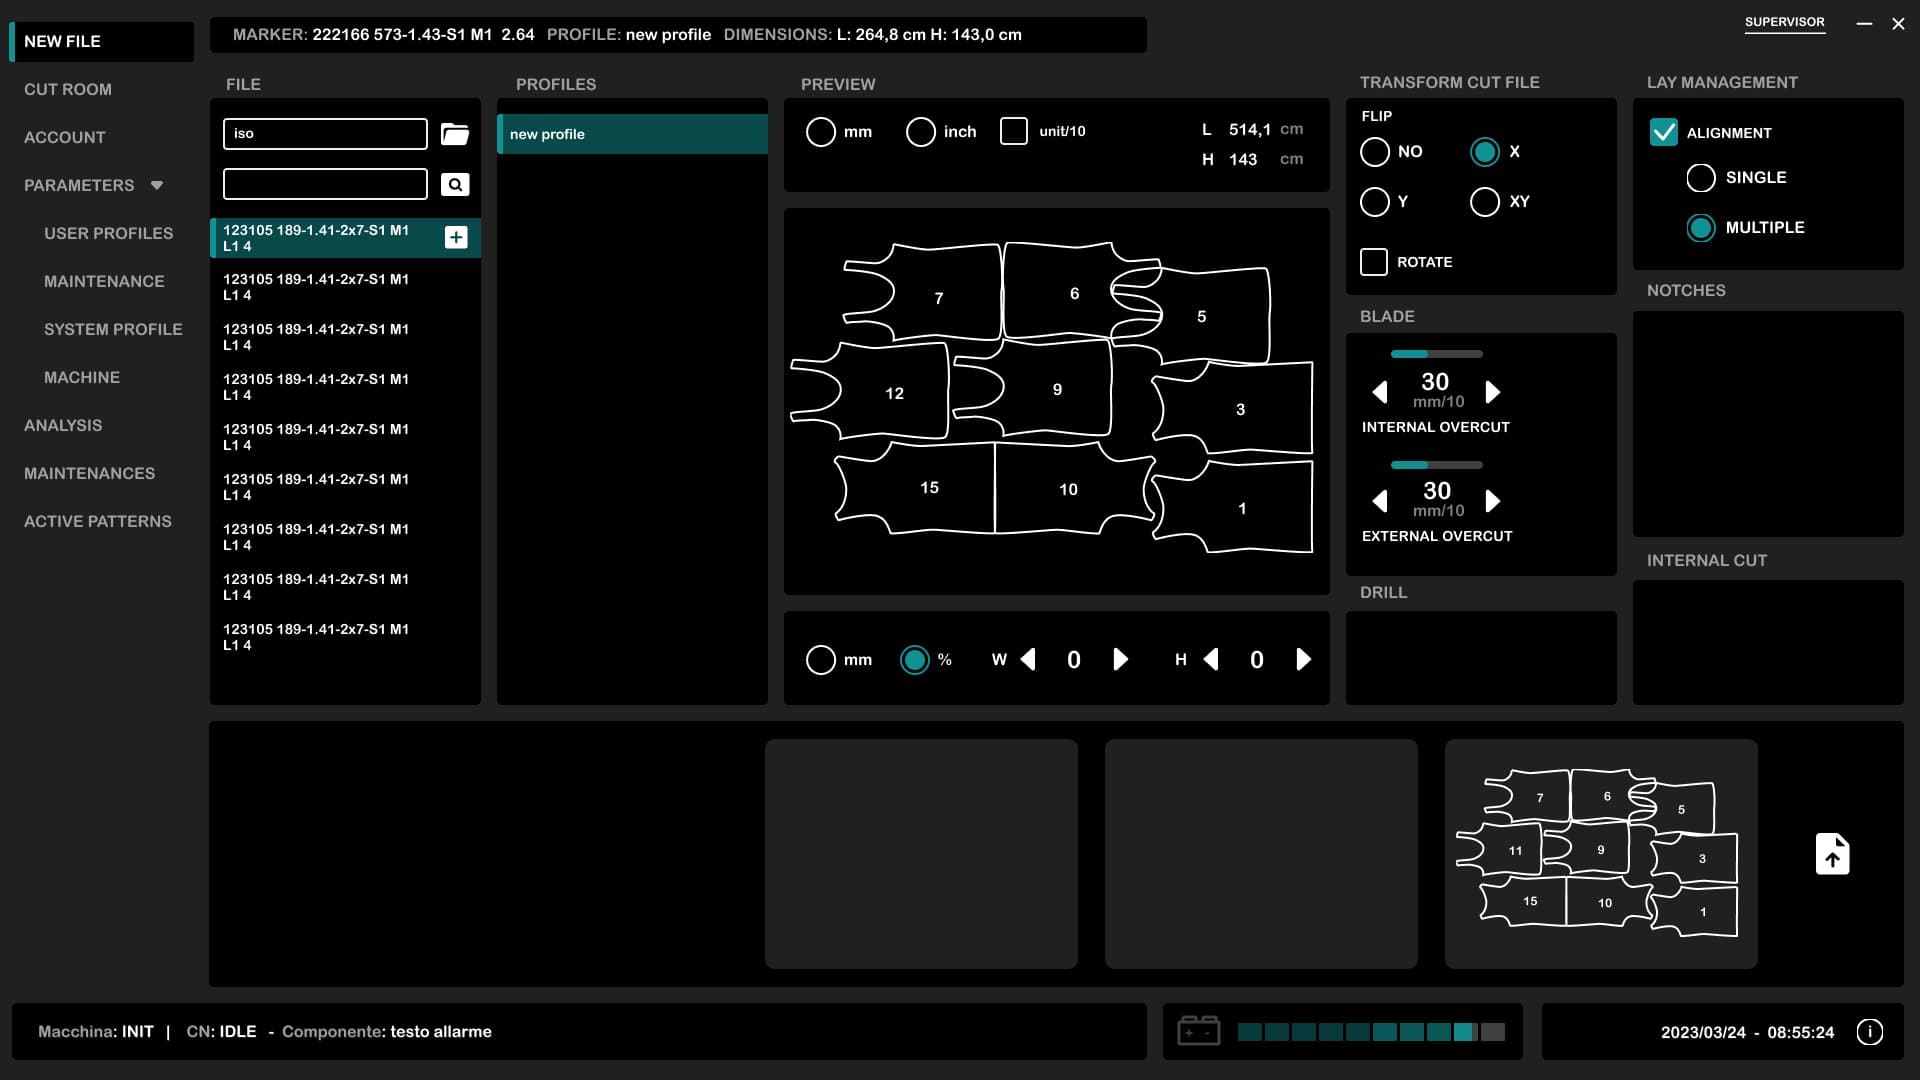Open the MACHINE settings page
The image size is (1920, 1080).
(82, 377)
